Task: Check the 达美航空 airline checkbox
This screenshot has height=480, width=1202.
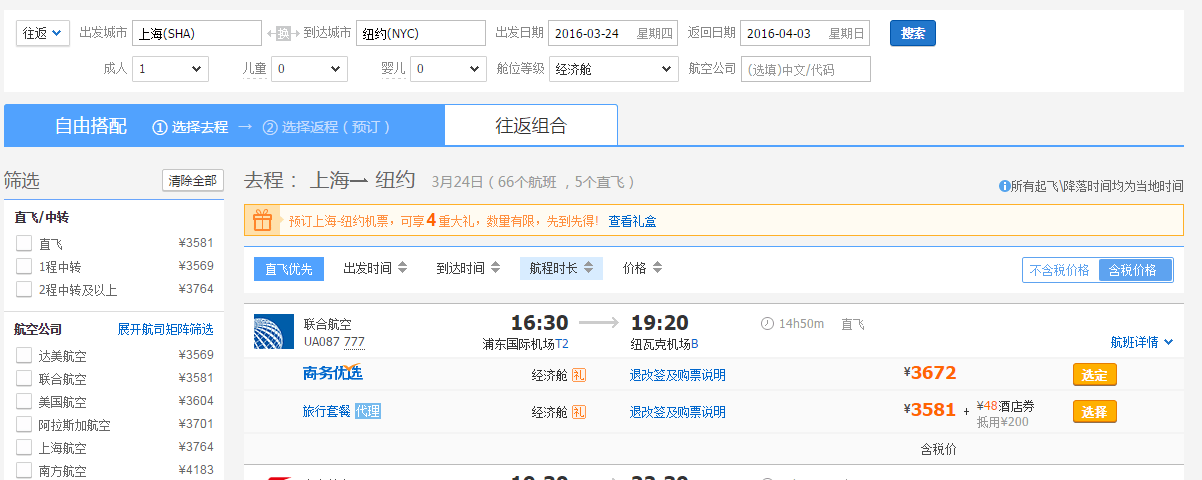Action: coord(24,356)
